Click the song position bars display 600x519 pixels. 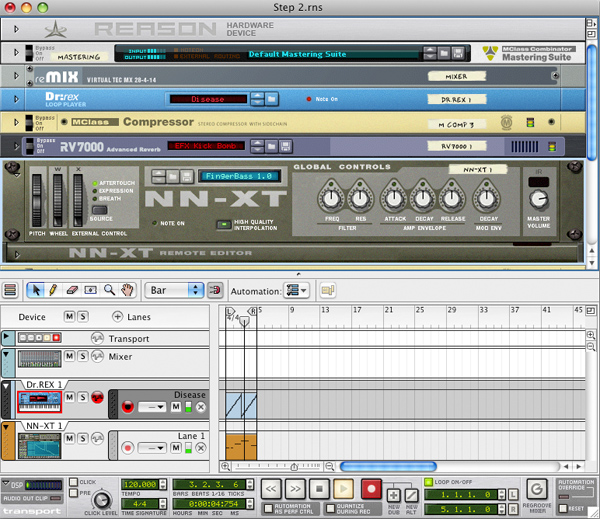coord(210,484)
